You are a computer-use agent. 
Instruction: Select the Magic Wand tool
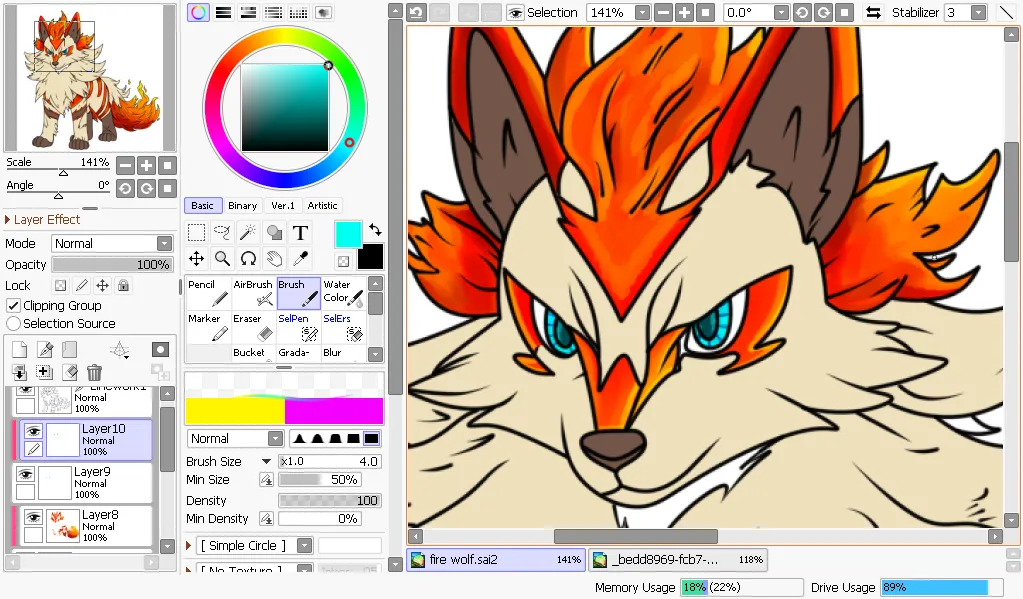tap(248, 232)
